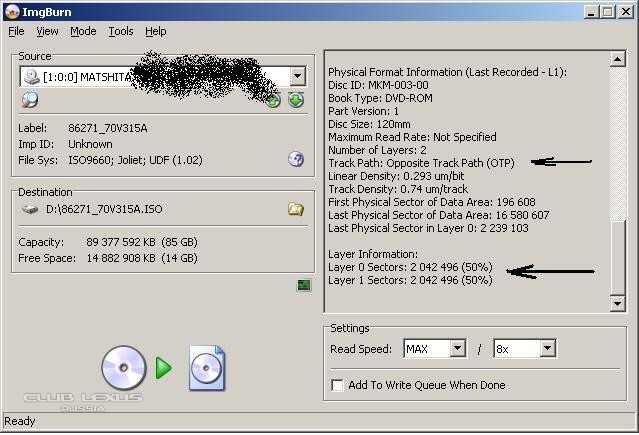Open the File menu
The height and width of the screenshot is (435, 639).
coord(16,31)
